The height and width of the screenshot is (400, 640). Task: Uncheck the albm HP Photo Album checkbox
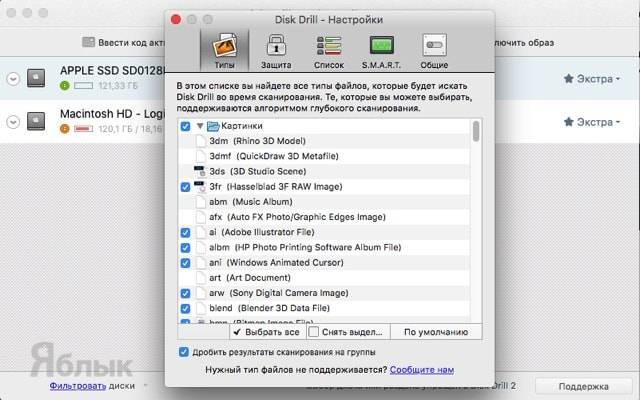185,248
